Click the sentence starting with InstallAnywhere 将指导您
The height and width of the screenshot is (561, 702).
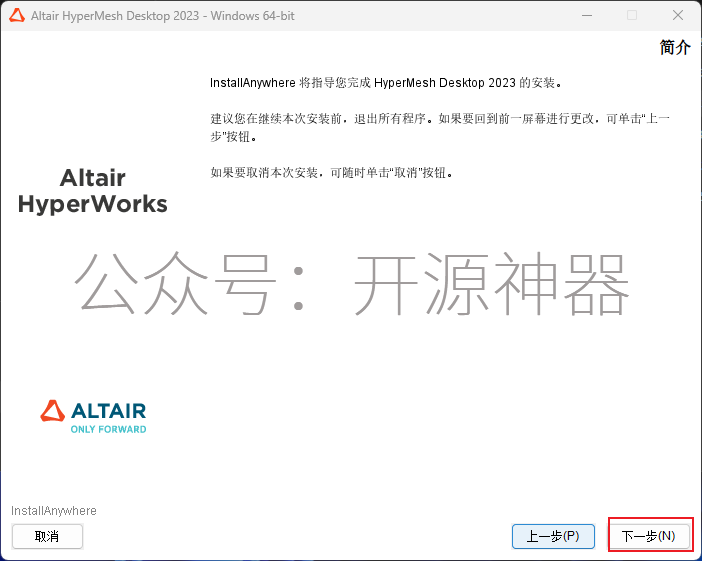[x=385, y=83]
